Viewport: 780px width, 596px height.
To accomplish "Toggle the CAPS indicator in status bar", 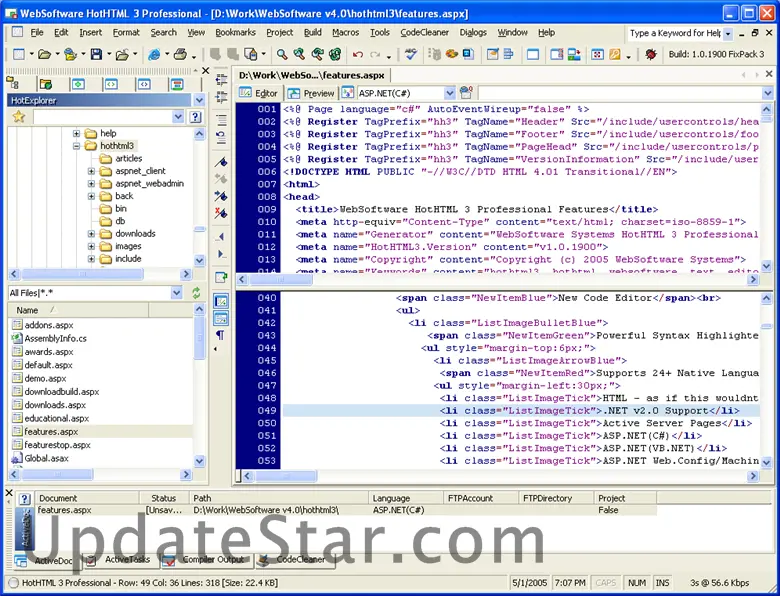I will click(x=606, y=582).
